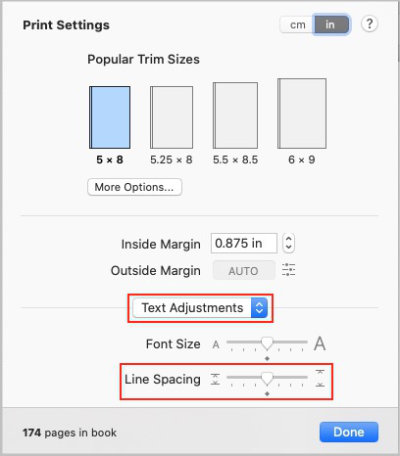Click the Line Spacing slider handle
The width and height of the screenshot is (400, 456).
click(x=267, y=379)
